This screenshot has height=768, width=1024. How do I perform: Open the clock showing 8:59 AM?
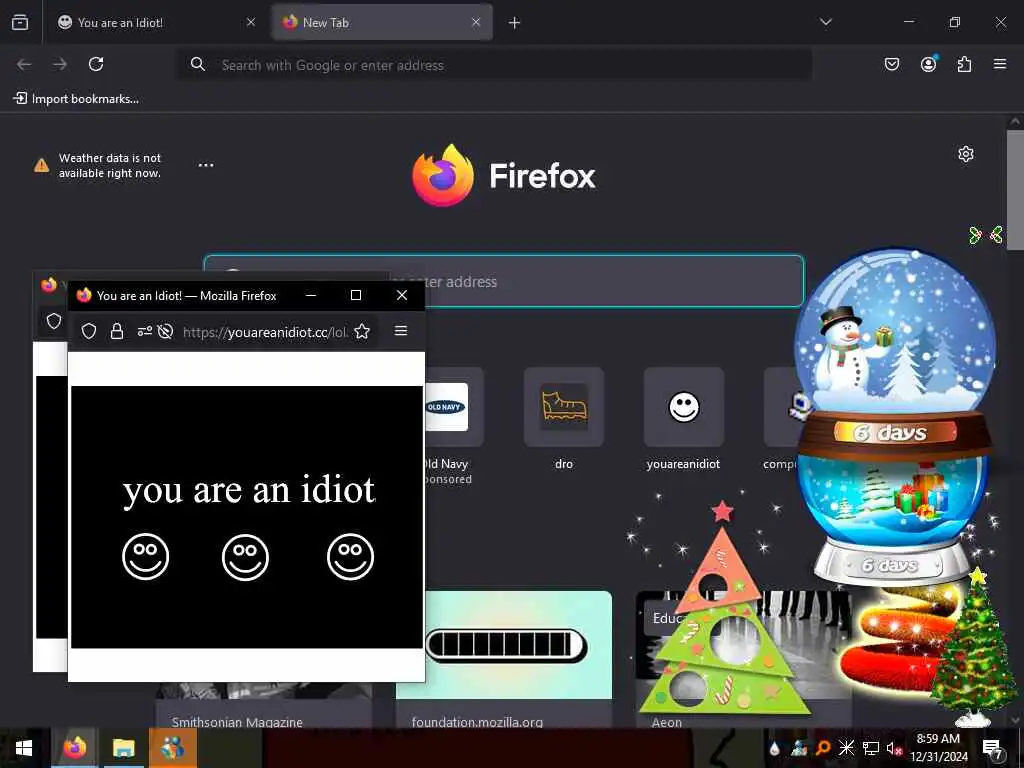tap(938, 748)
